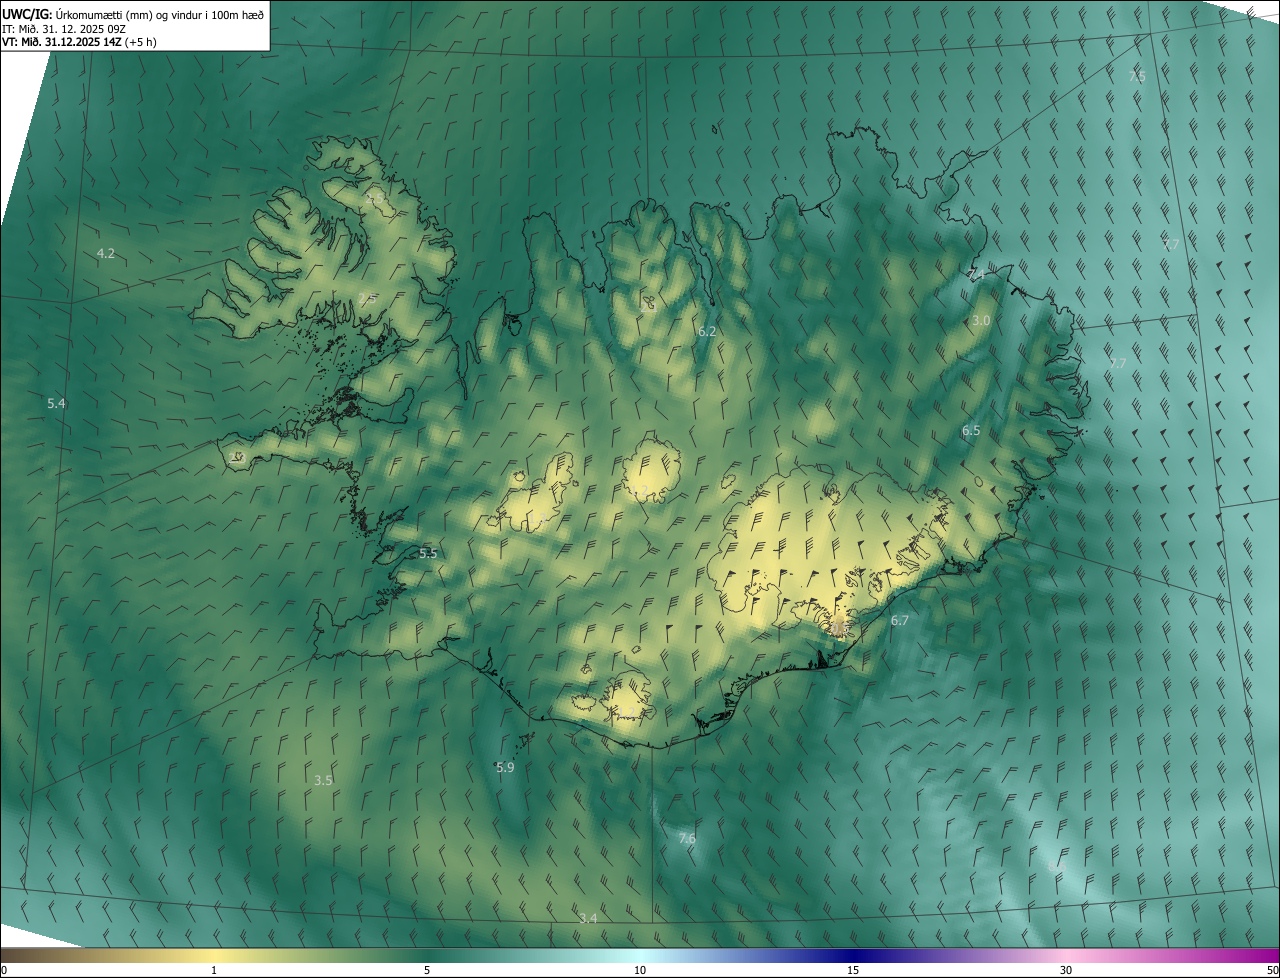Image resolution: width=1280 pixels, height=978 pixels.
Task: Click the 15 tick on the color scale
Action: pos(853,970)
